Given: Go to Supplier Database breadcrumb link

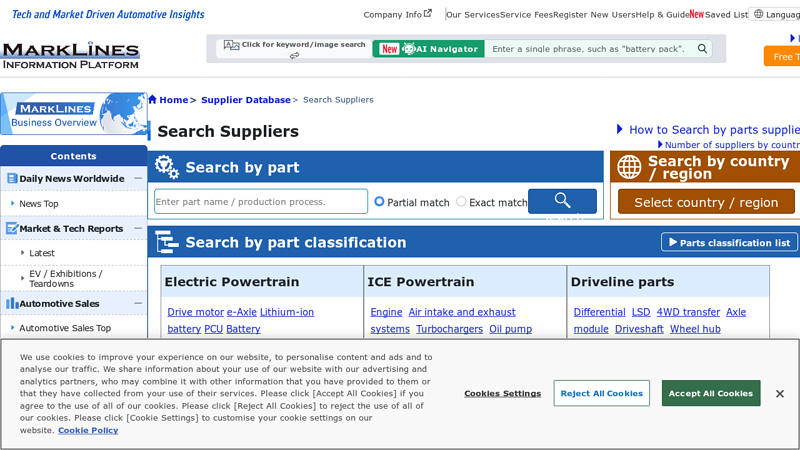Looking at the screenshot, I should [245, 99].
